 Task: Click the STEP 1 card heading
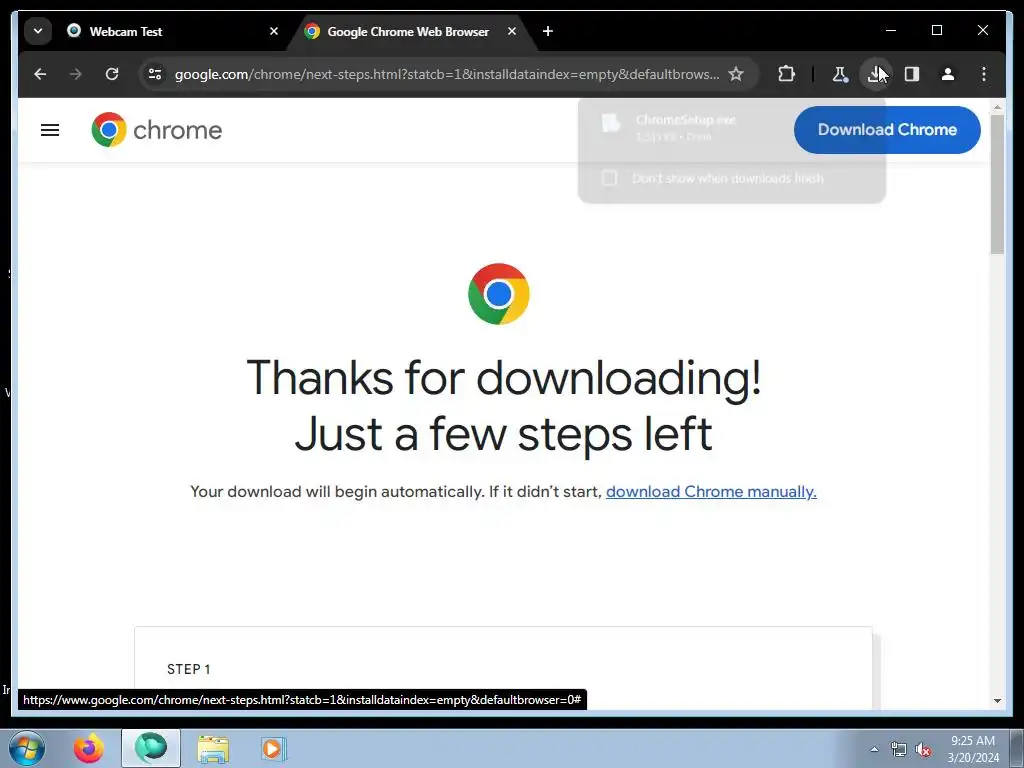click(188, 669)
